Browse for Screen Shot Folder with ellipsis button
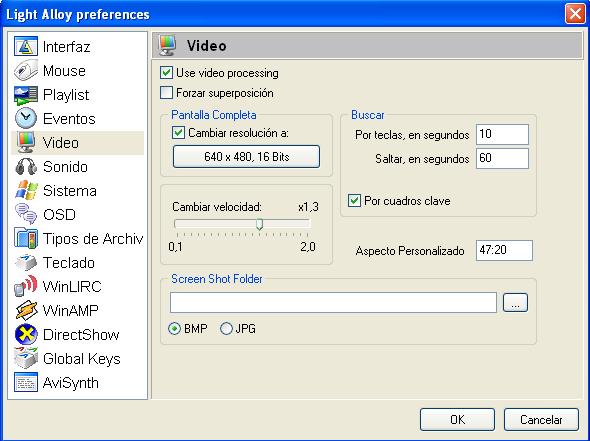Viewport: 590px width, 441px height. [515, 303]
